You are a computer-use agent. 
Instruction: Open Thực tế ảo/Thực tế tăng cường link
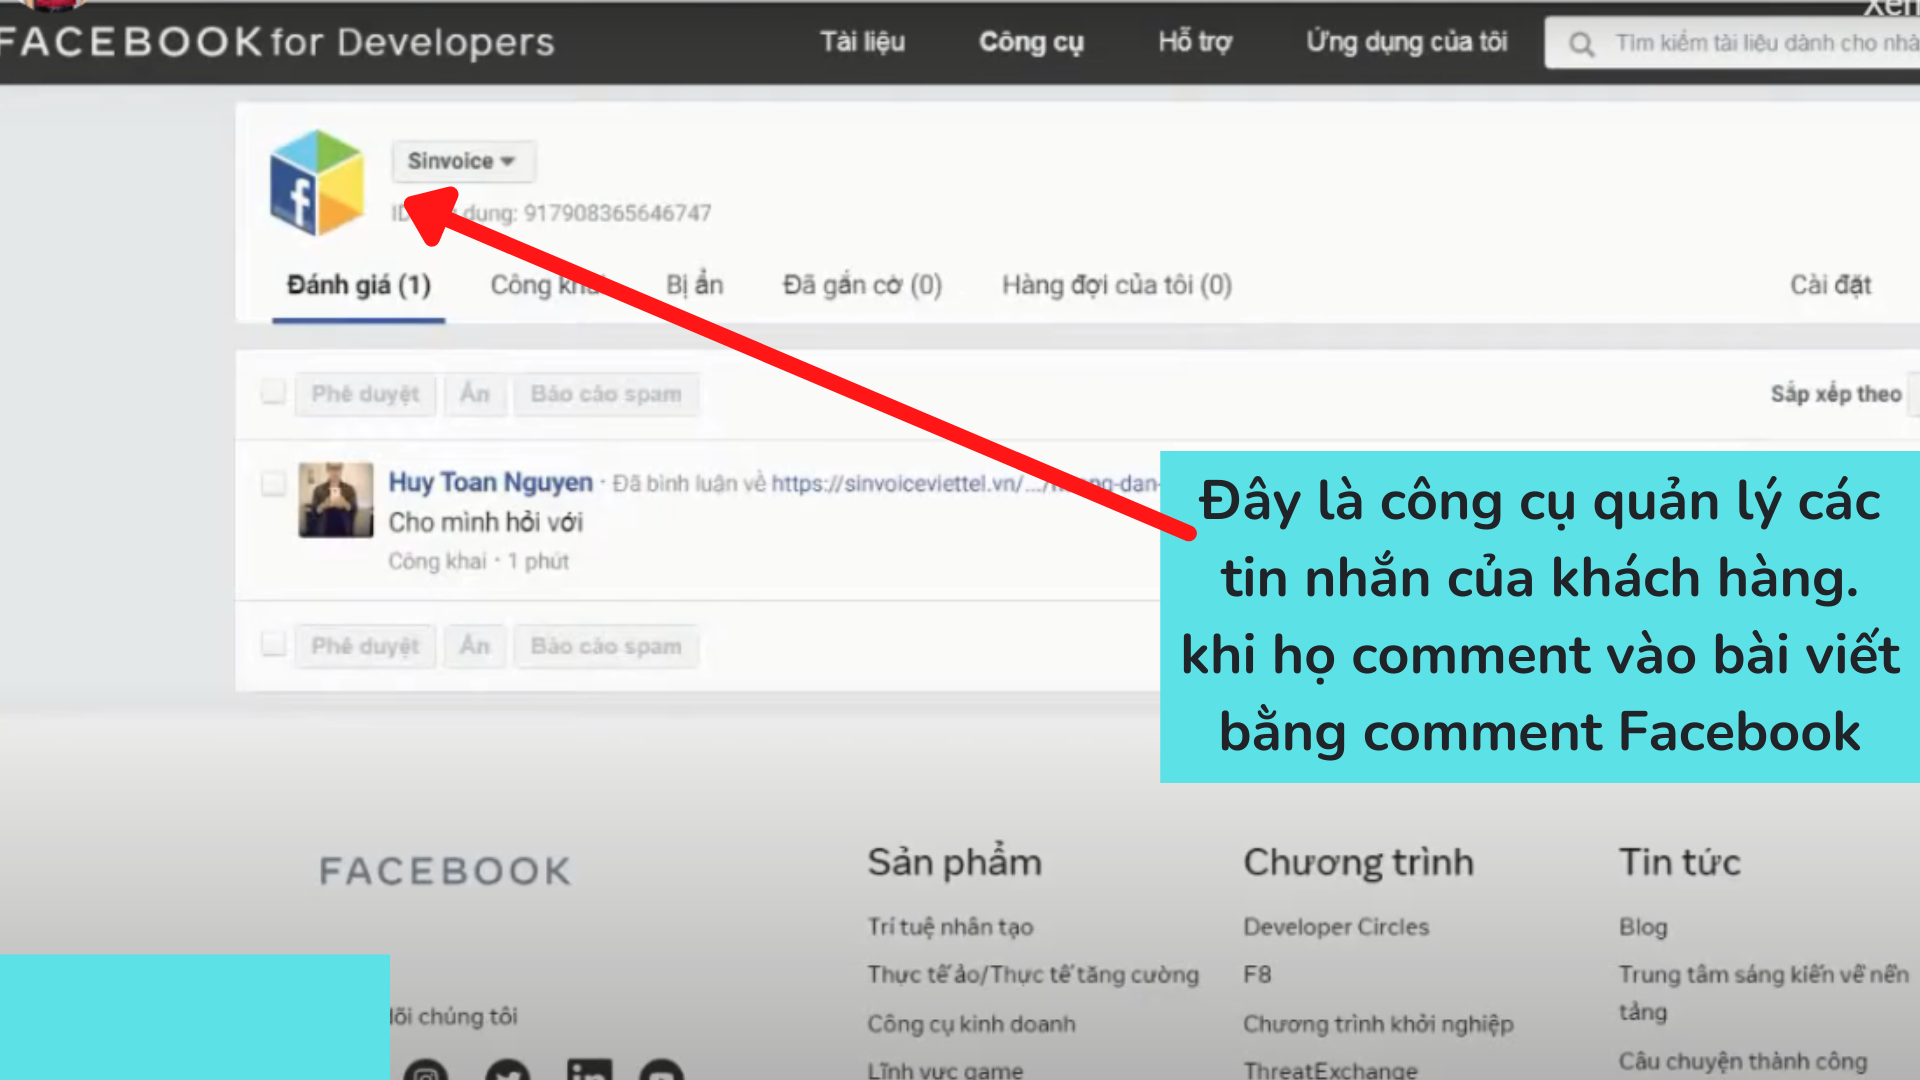pyautogui.click(x=1033, y=975)
